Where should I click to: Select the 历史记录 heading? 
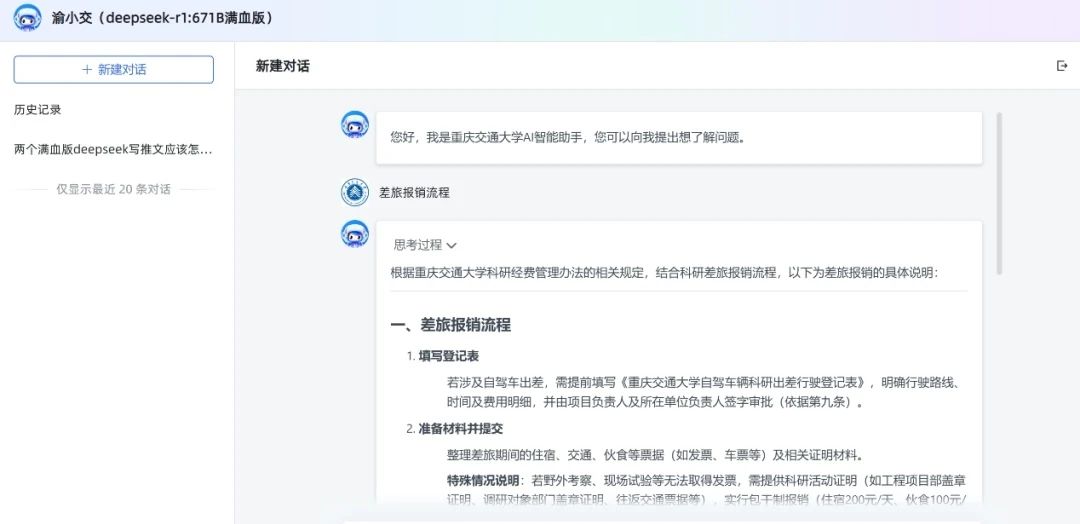pos(38,109)
